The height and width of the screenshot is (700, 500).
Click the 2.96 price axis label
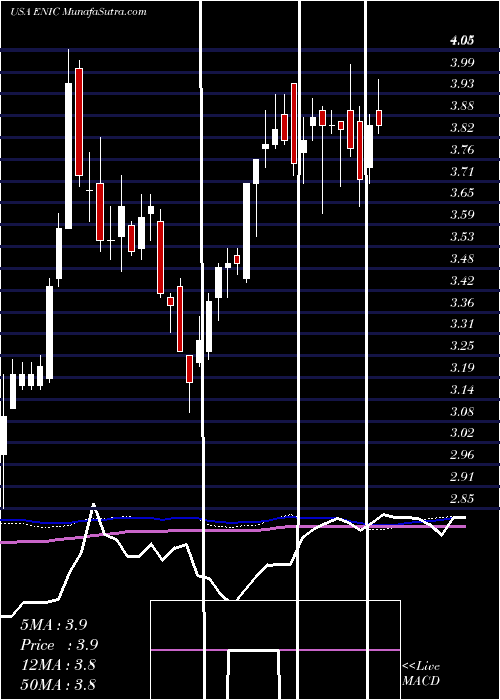(462, 455)
